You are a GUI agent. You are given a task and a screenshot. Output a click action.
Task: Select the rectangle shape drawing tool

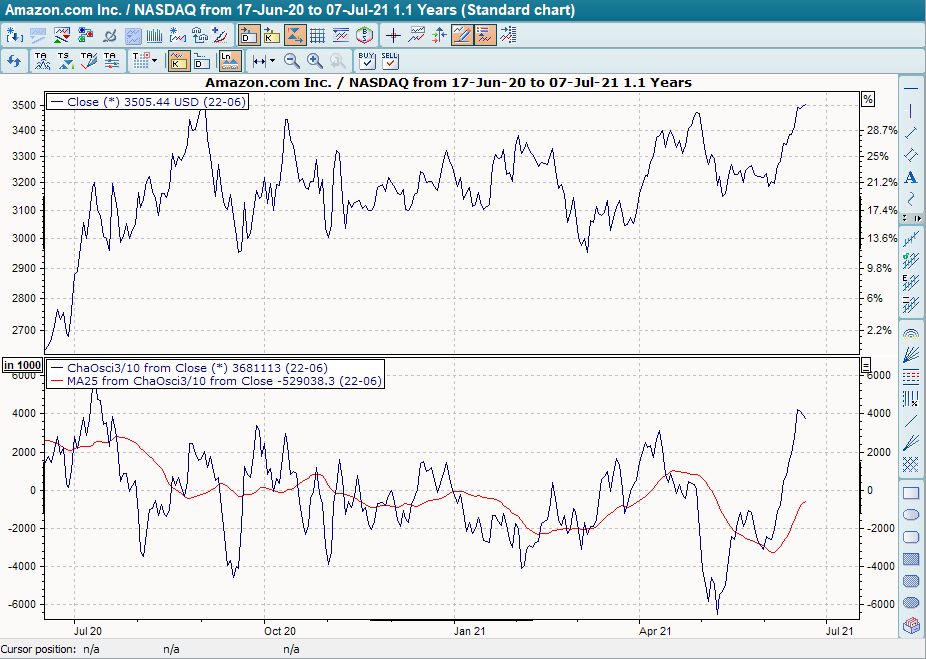[x=911, y=493]
